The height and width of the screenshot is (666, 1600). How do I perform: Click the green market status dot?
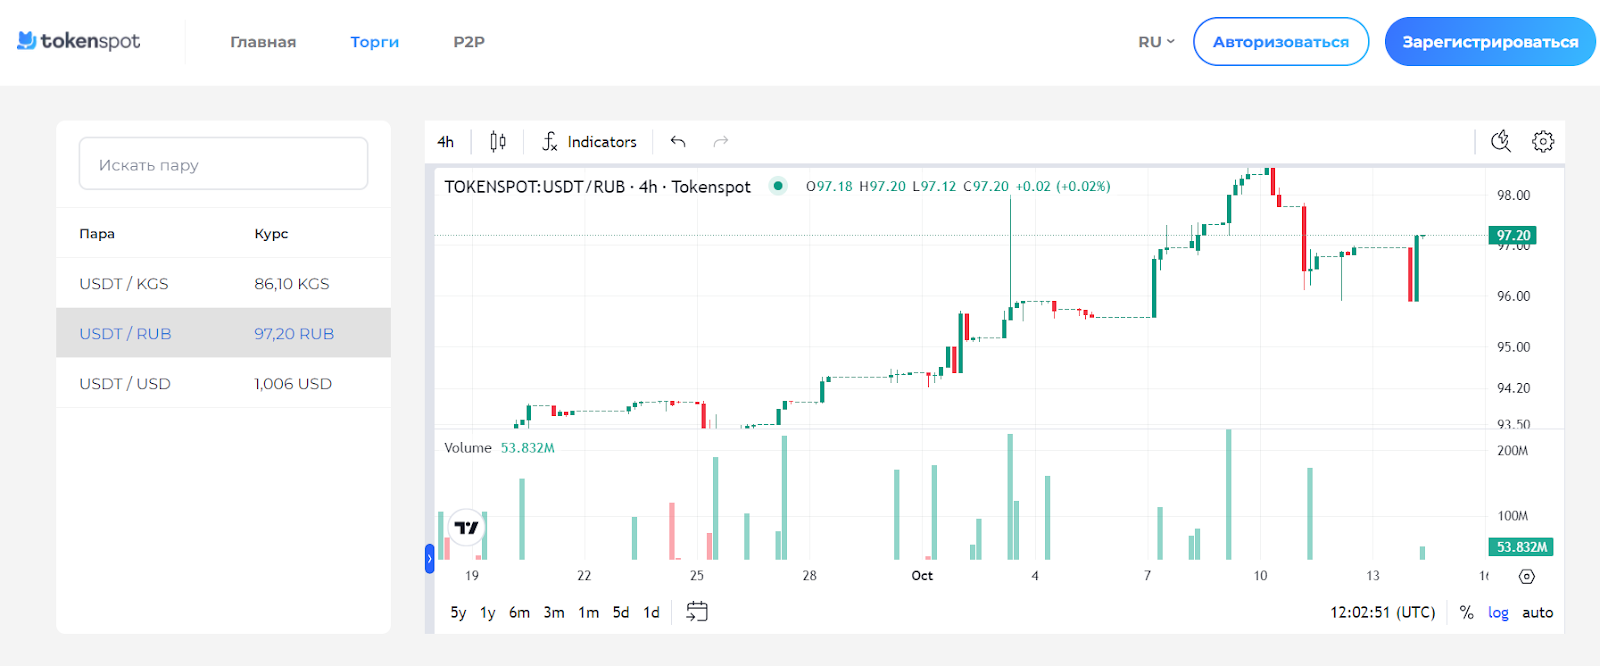click(x=778, y=186)
